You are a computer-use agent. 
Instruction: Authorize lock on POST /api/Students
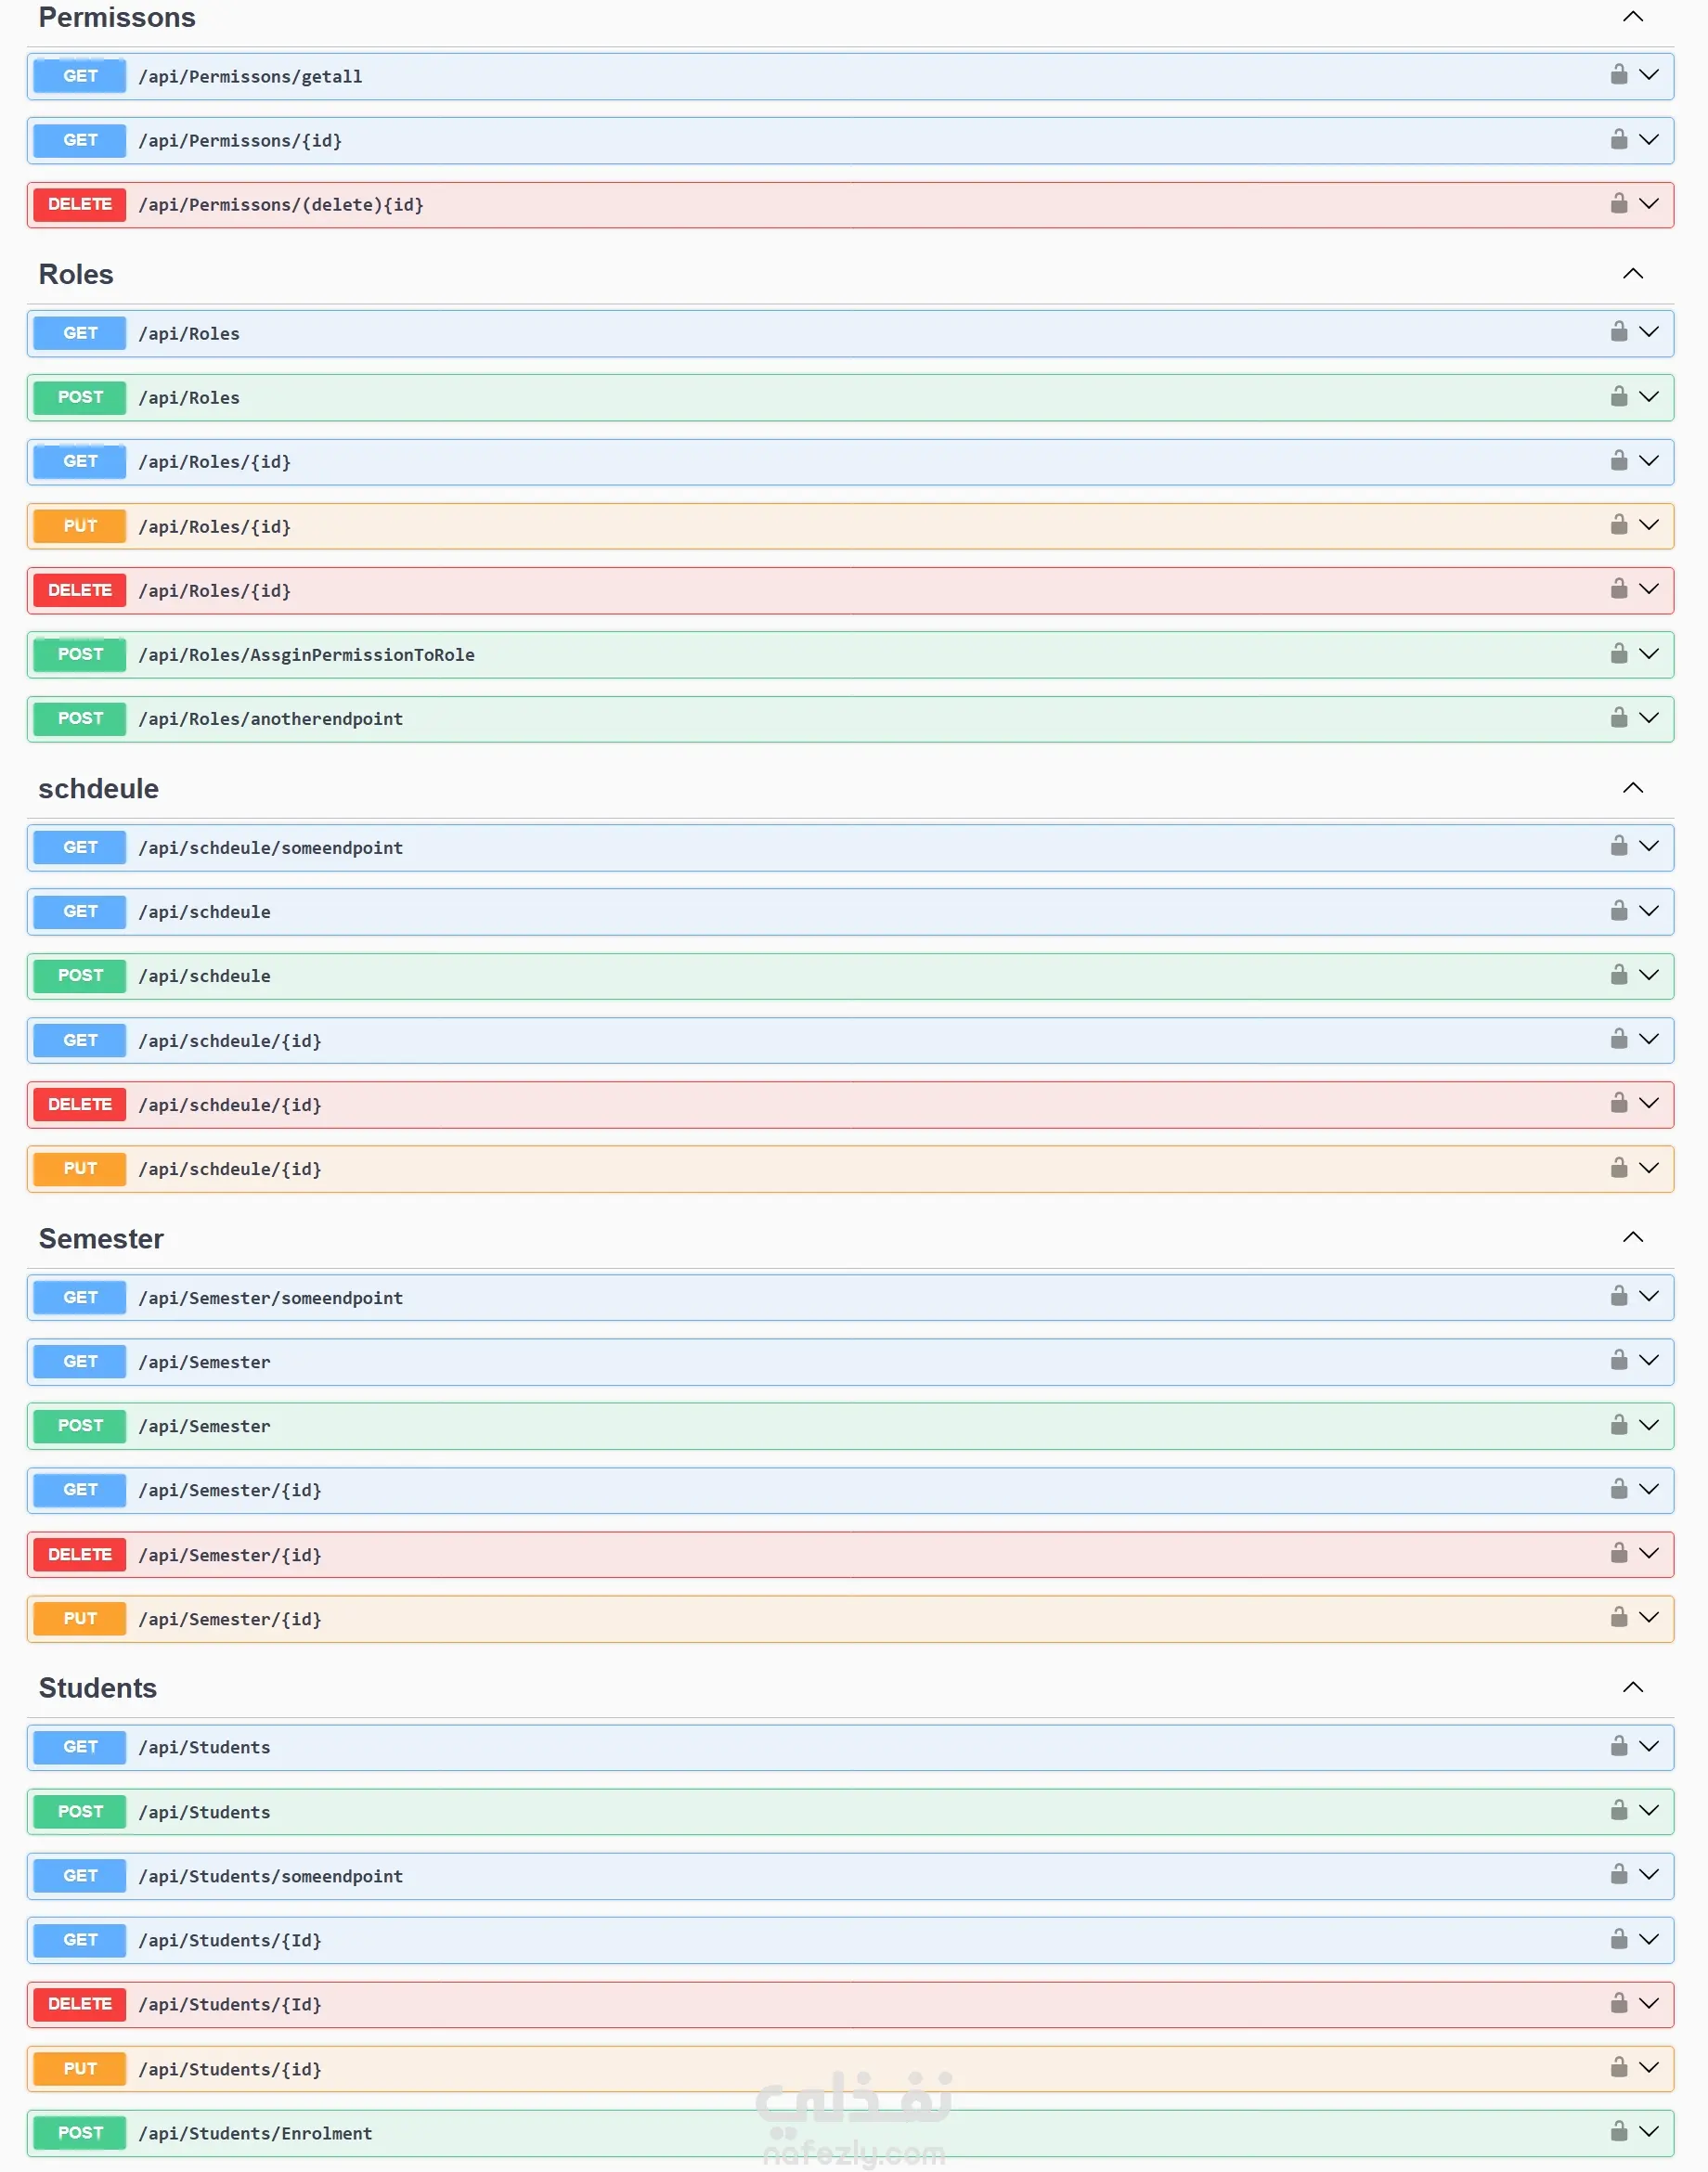pyautogui.click(x=1618, y=1809)
